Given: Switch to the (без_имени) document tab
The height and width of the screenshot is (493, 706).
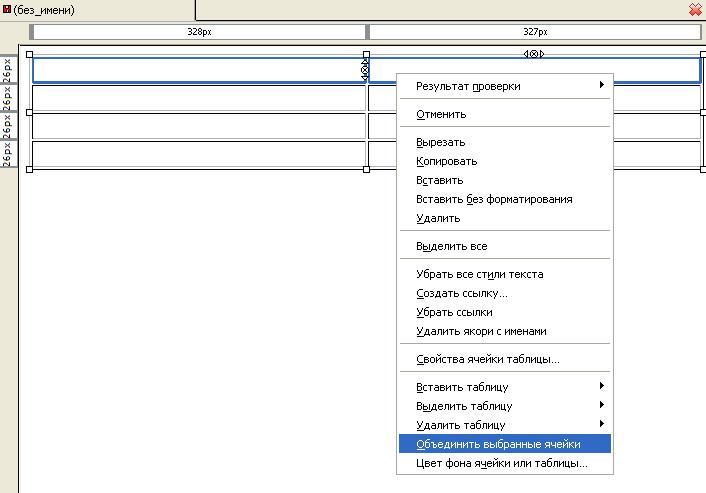Looking at the screenshot, I should pyautogui.click(x=97, y=10).
